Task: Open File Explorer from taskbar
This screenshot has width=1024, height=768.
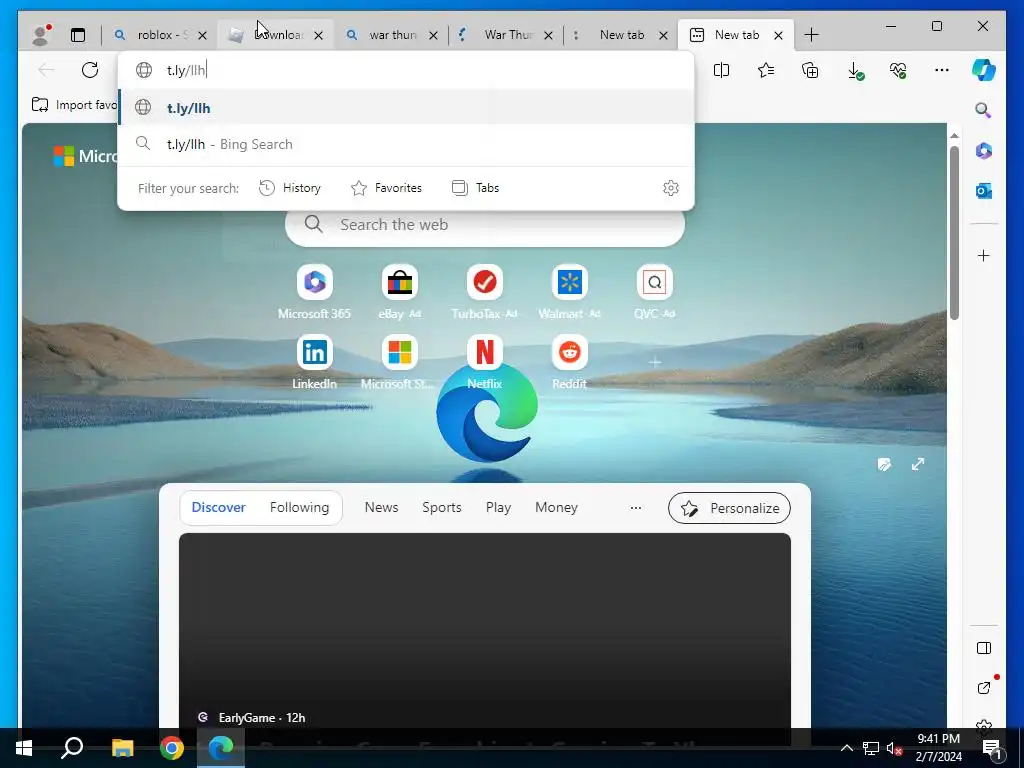Action: pyautogui.click(x=122, y=748)
